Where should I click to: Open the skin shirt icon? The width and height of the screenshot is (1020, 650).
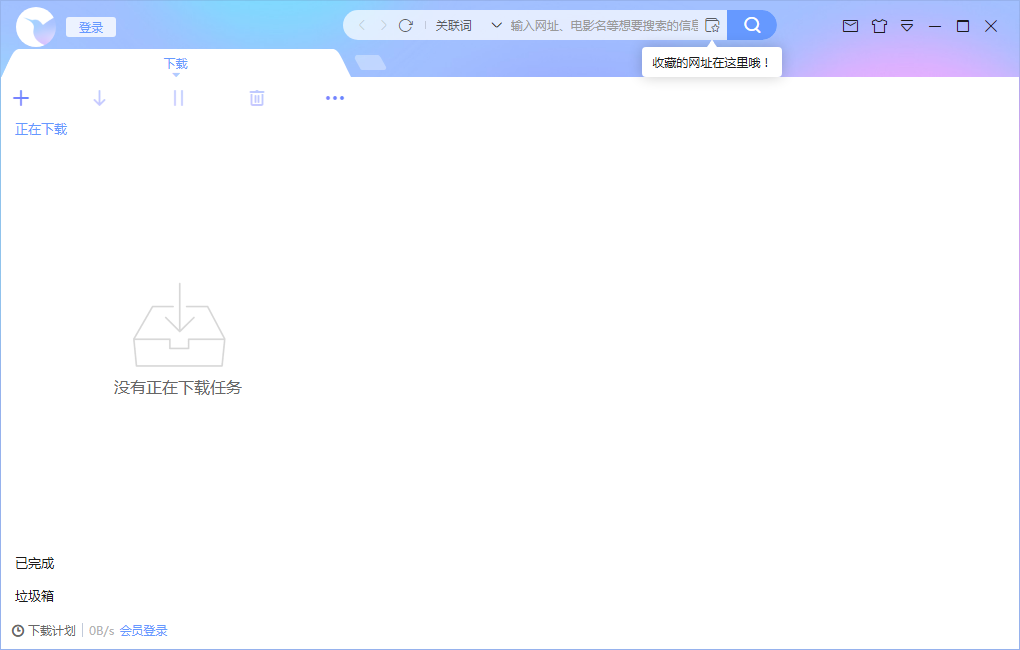879,26
